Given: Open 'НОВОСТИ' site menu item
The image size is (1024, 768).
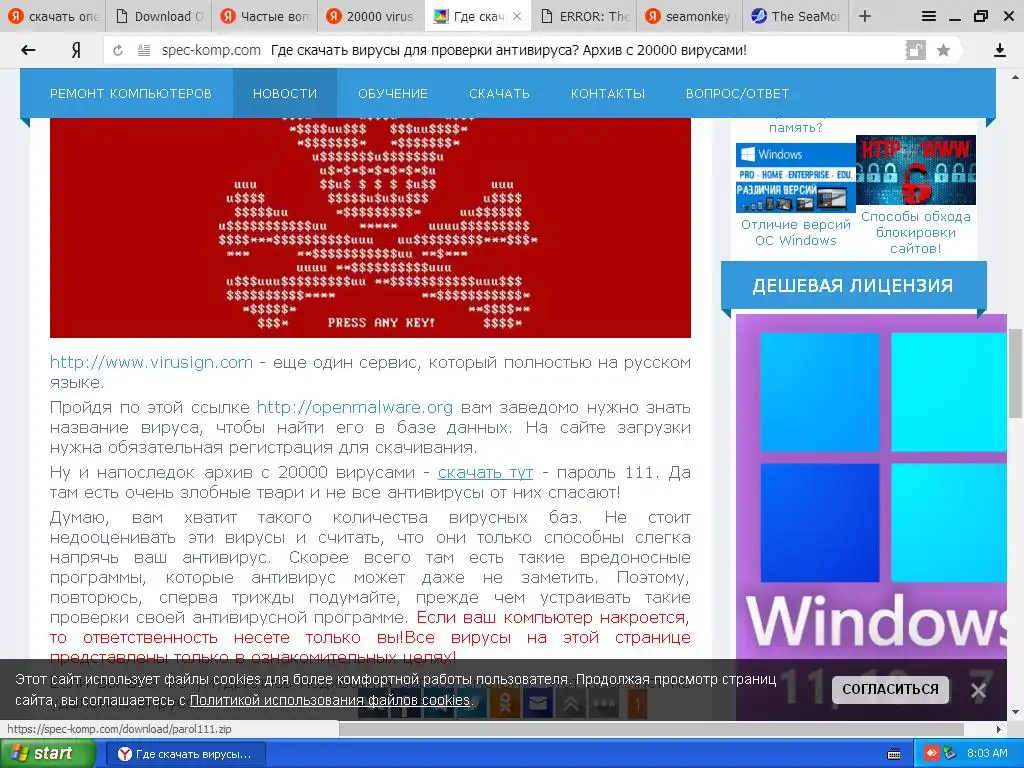Looking at the screenshot, I should [285, 93].
